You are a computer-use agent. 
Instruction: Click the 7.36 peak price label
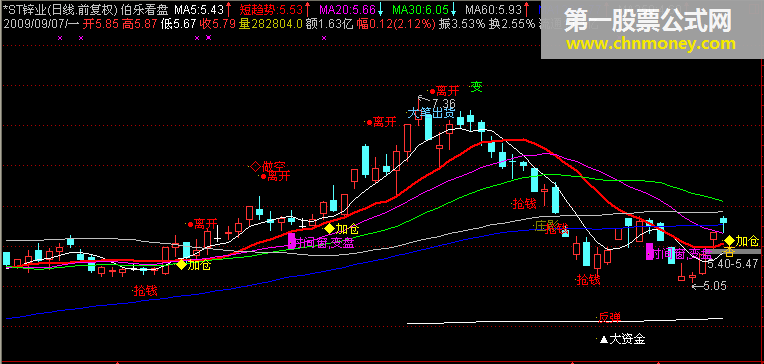[443, 103]
